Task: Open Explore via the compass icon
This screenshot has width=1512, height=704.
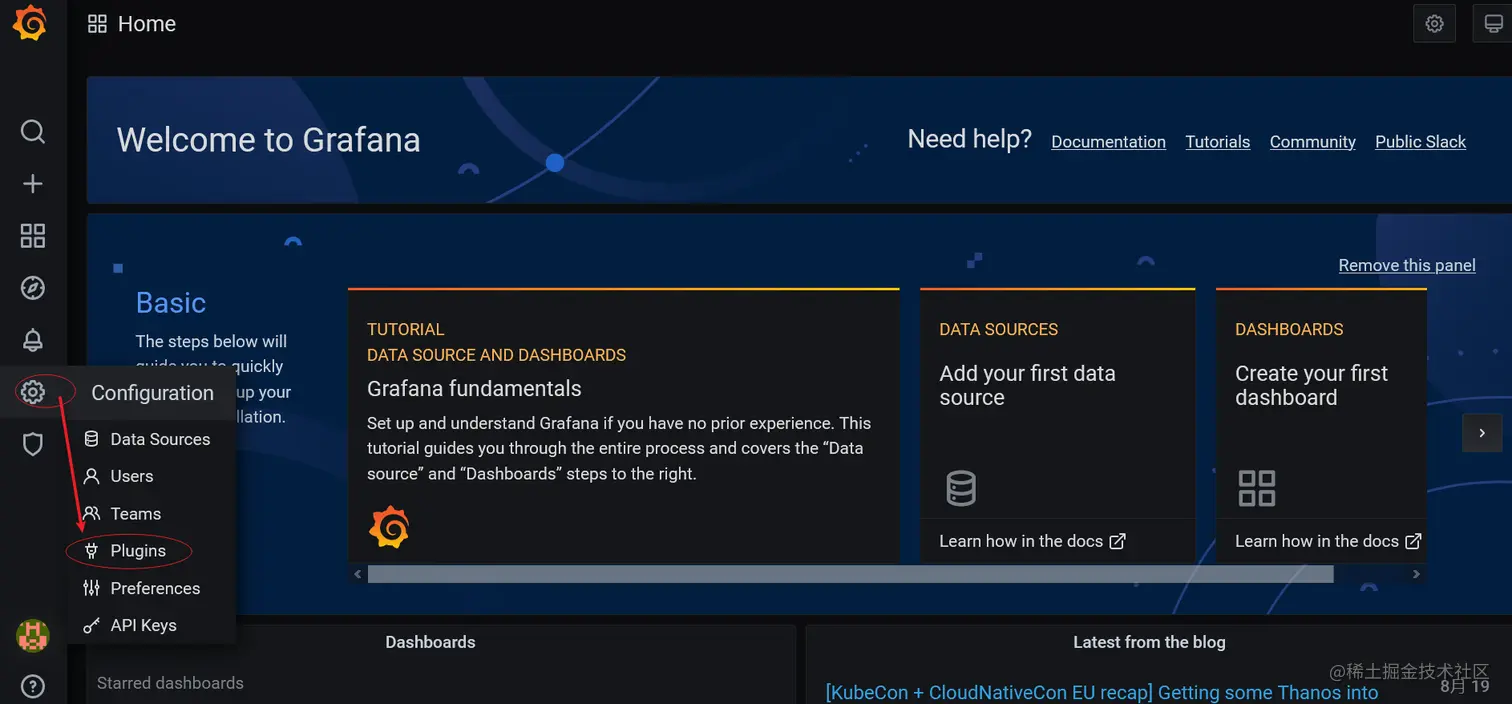Action: [x=32, y=287]
